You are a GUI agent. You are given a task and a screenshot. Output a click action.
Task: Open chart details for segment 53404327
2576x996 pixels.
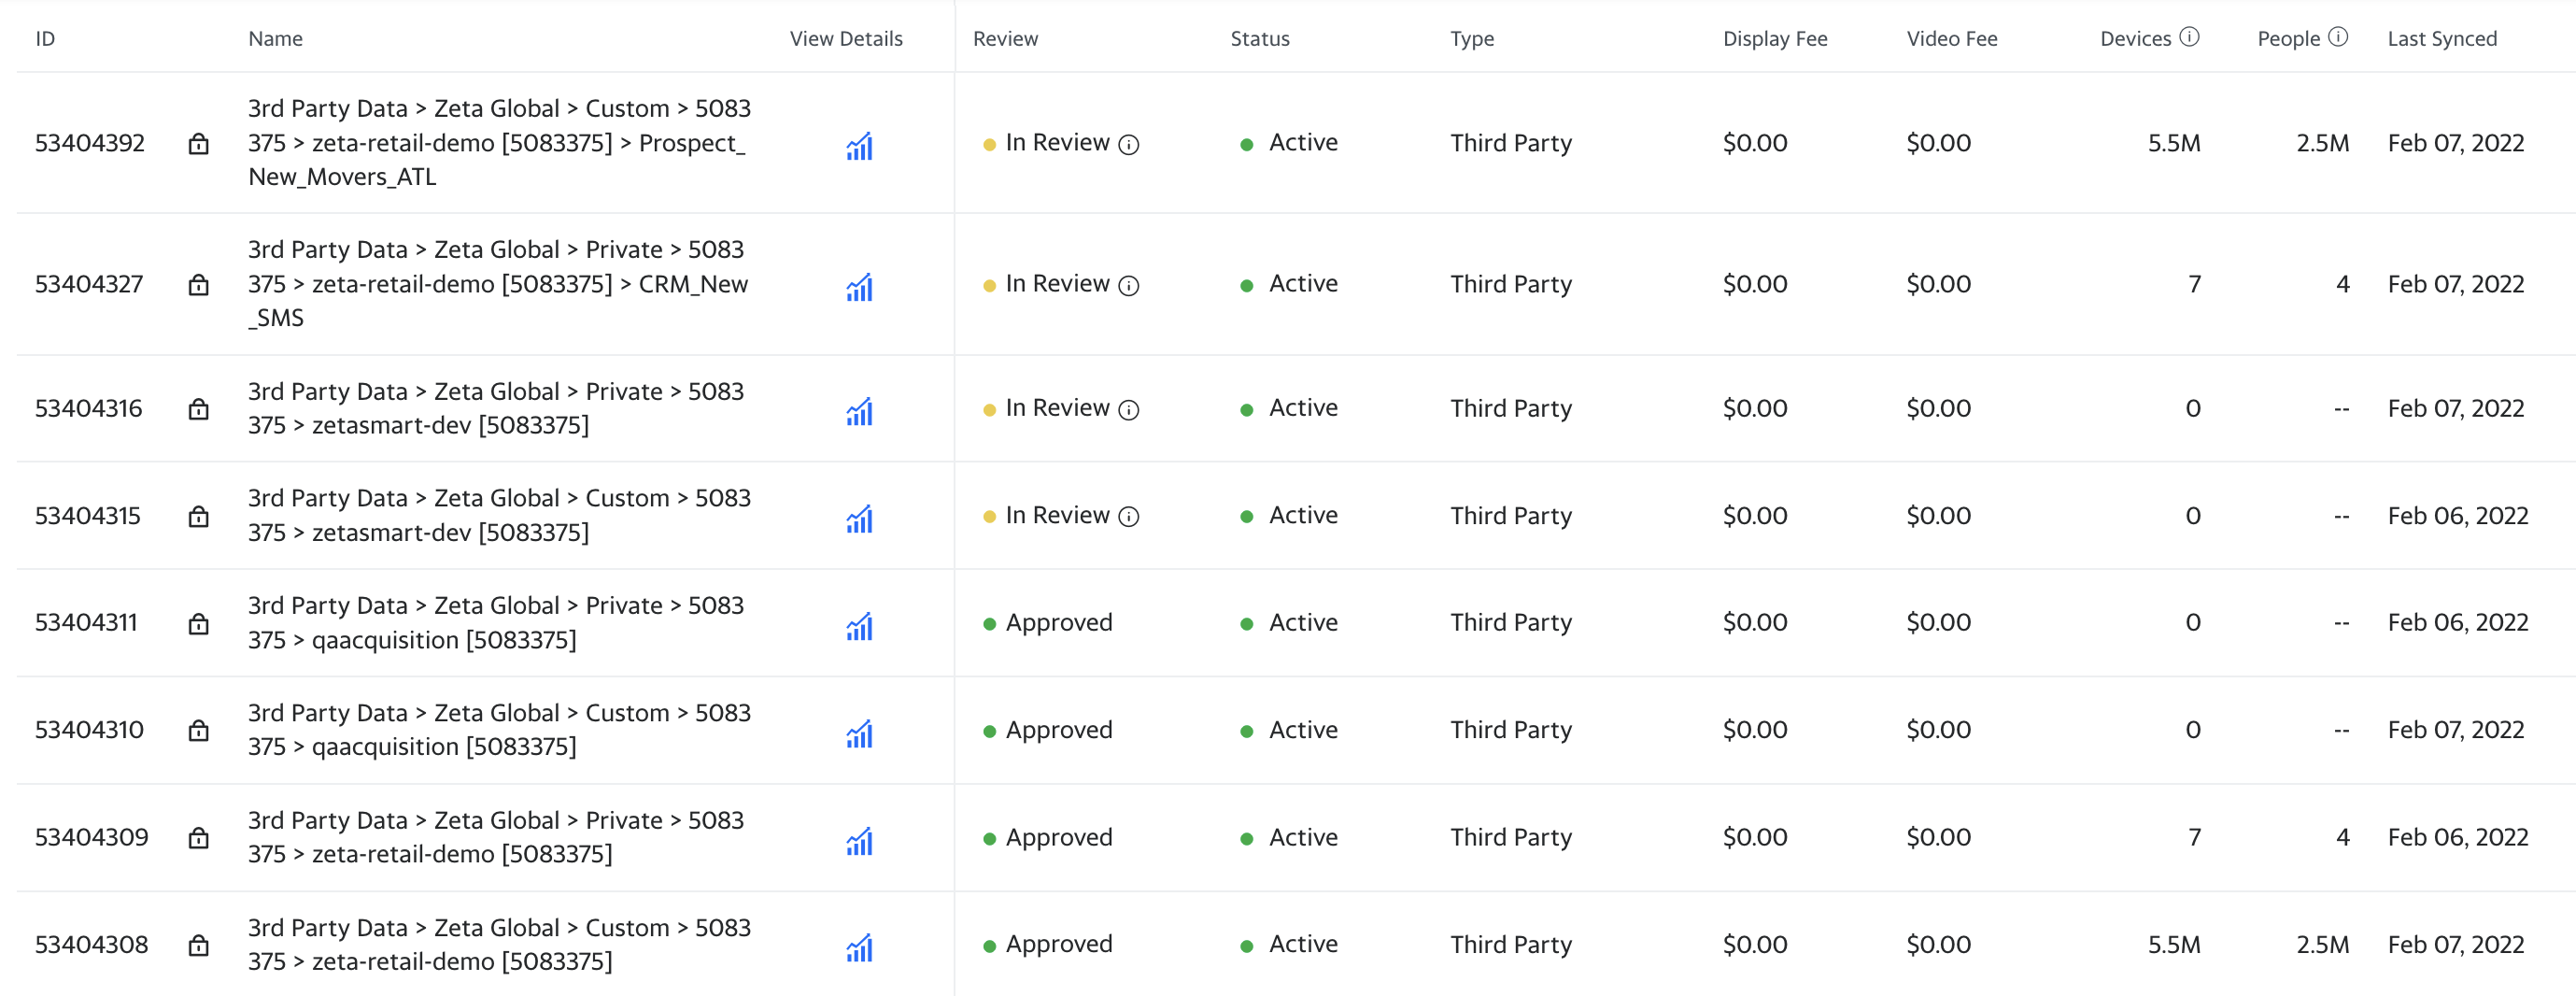(859, 287)
